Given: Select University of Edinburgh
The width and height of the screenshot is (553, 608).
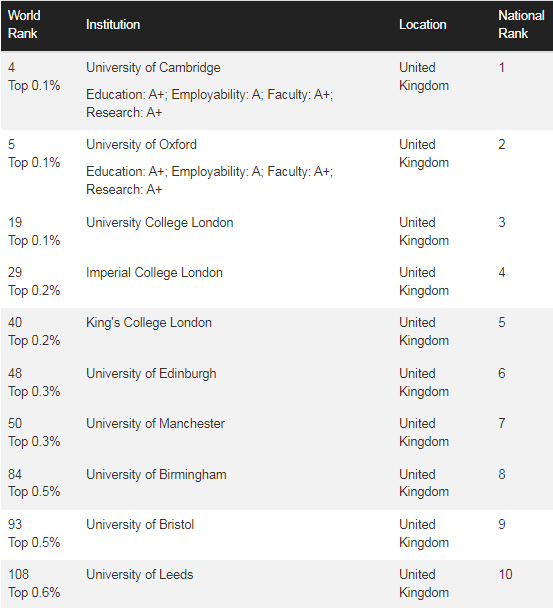Looking at the screenshot, I should [151, 373].
